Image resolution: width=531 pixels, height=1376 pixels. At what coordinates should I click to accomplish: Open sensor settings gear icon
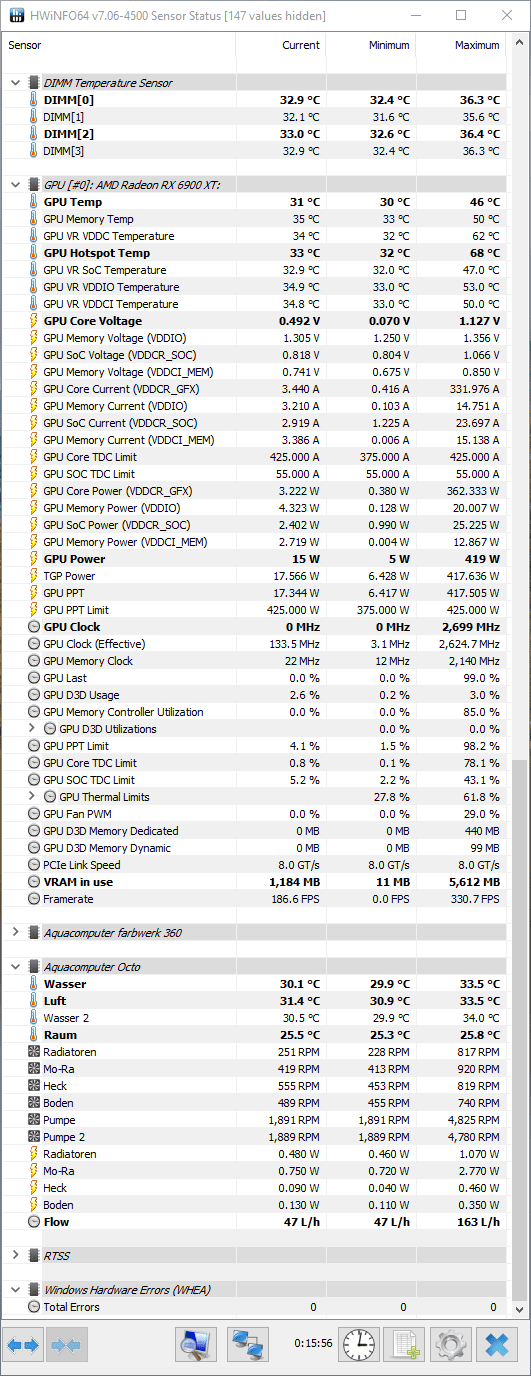[x=450, y=1345]
